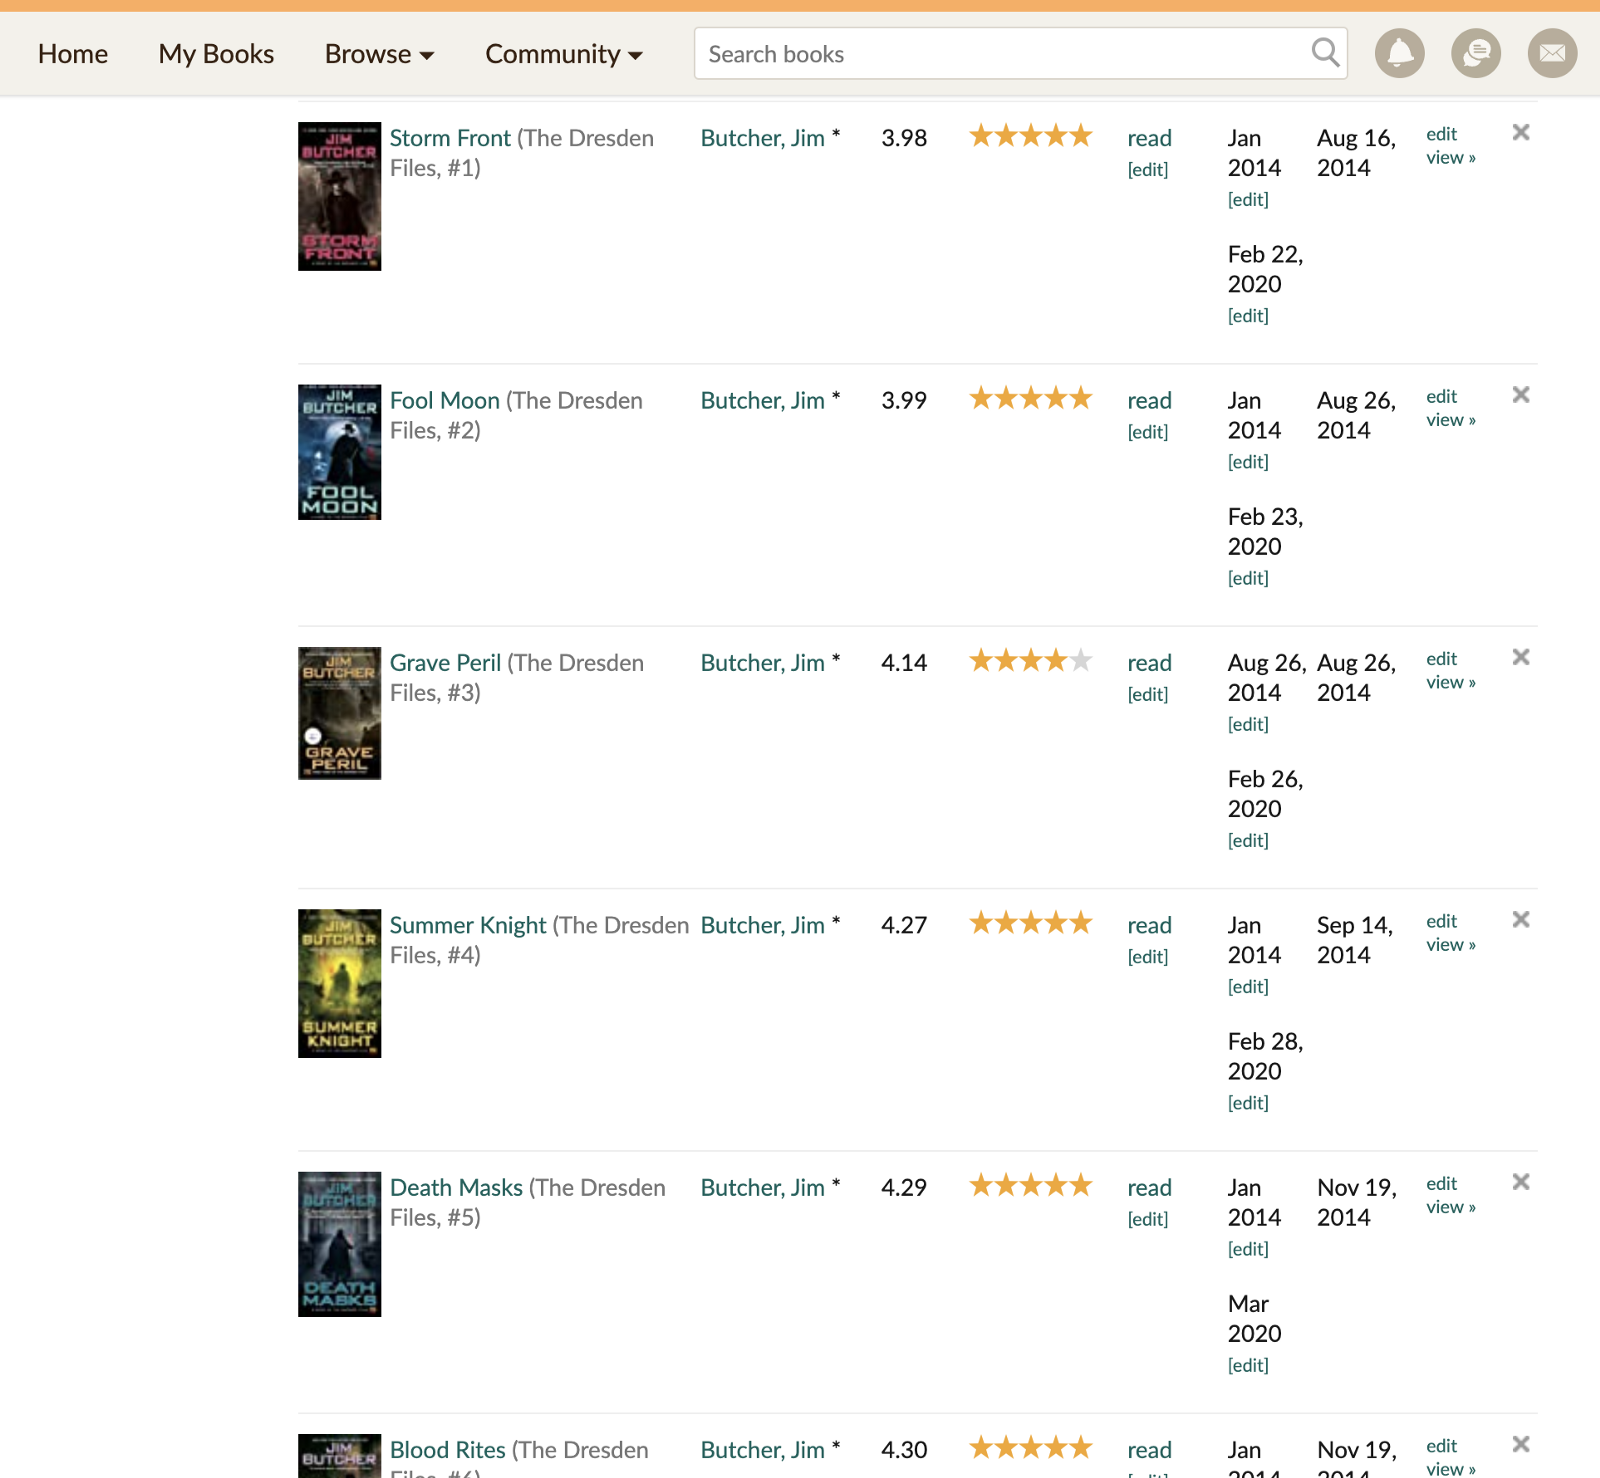Open the Summer Knight cover thumbnail
This screenshot has width=1600, height=1478.
(x=339, y=983)
